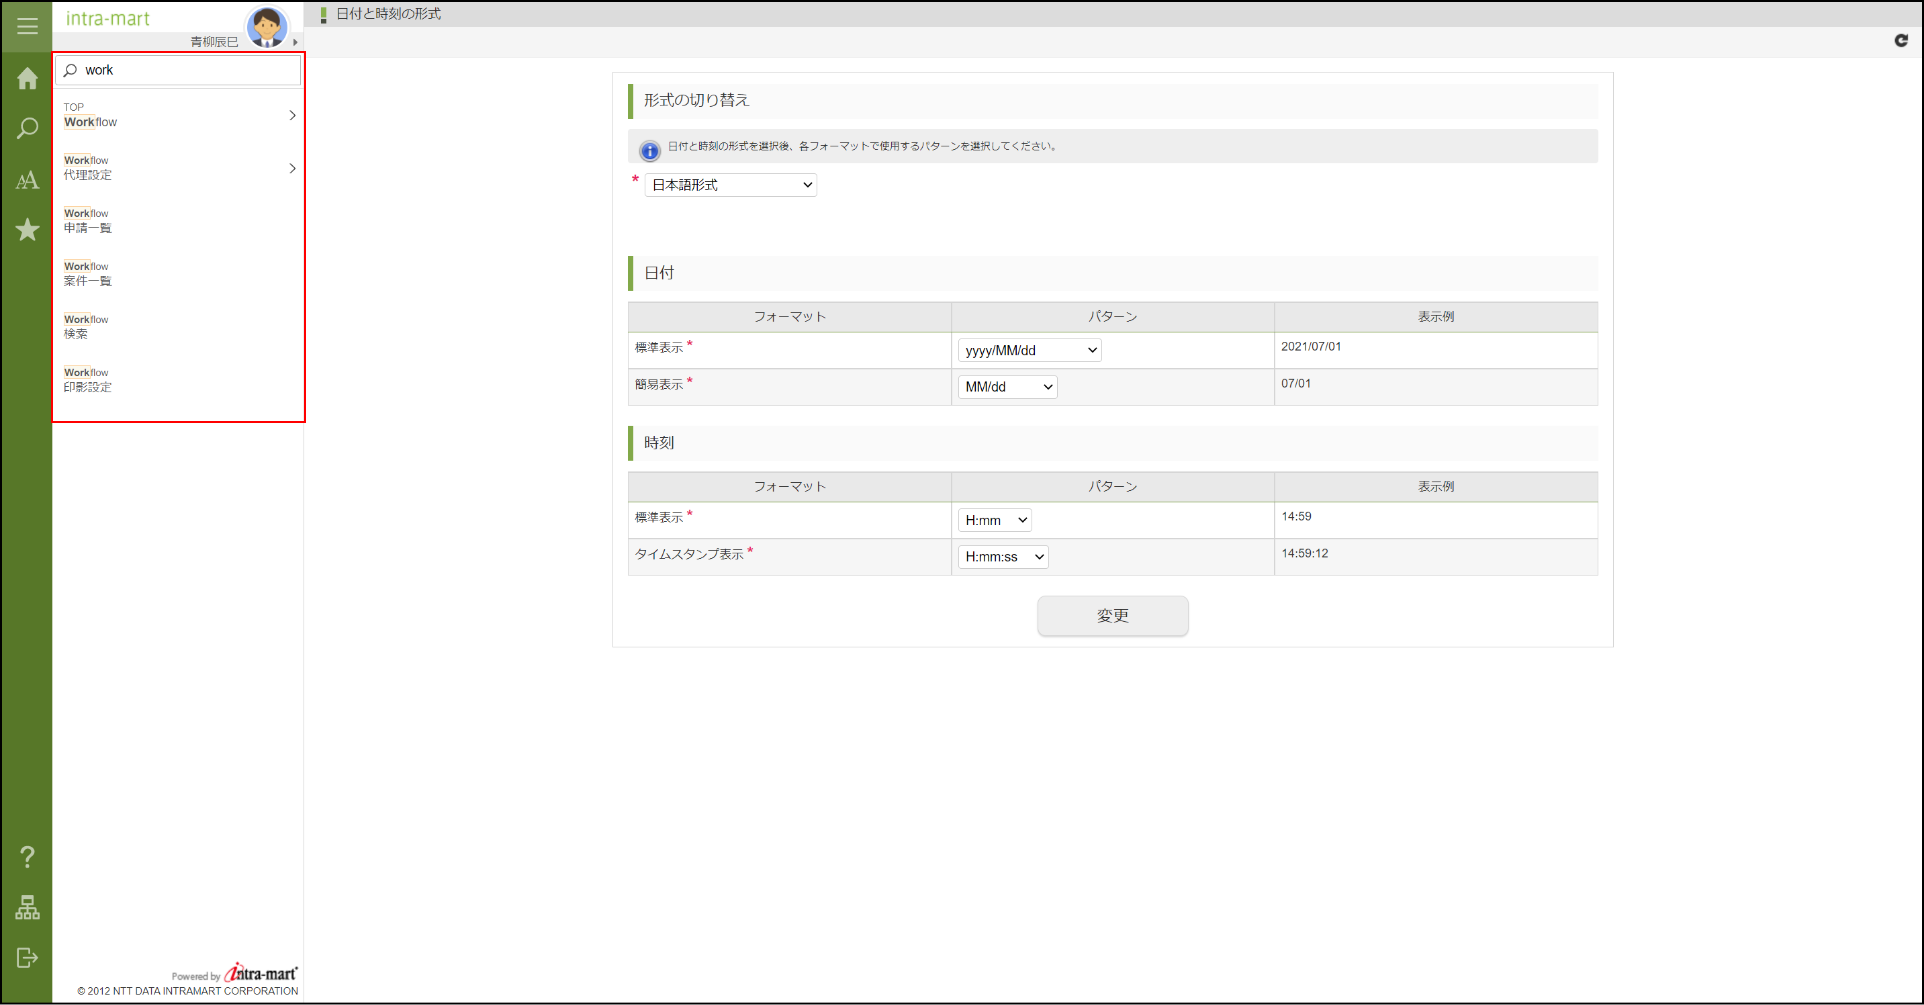Open the hamburger navigation menu
The width and height of the screenshot is (1924, 1005).
(26, 26)
